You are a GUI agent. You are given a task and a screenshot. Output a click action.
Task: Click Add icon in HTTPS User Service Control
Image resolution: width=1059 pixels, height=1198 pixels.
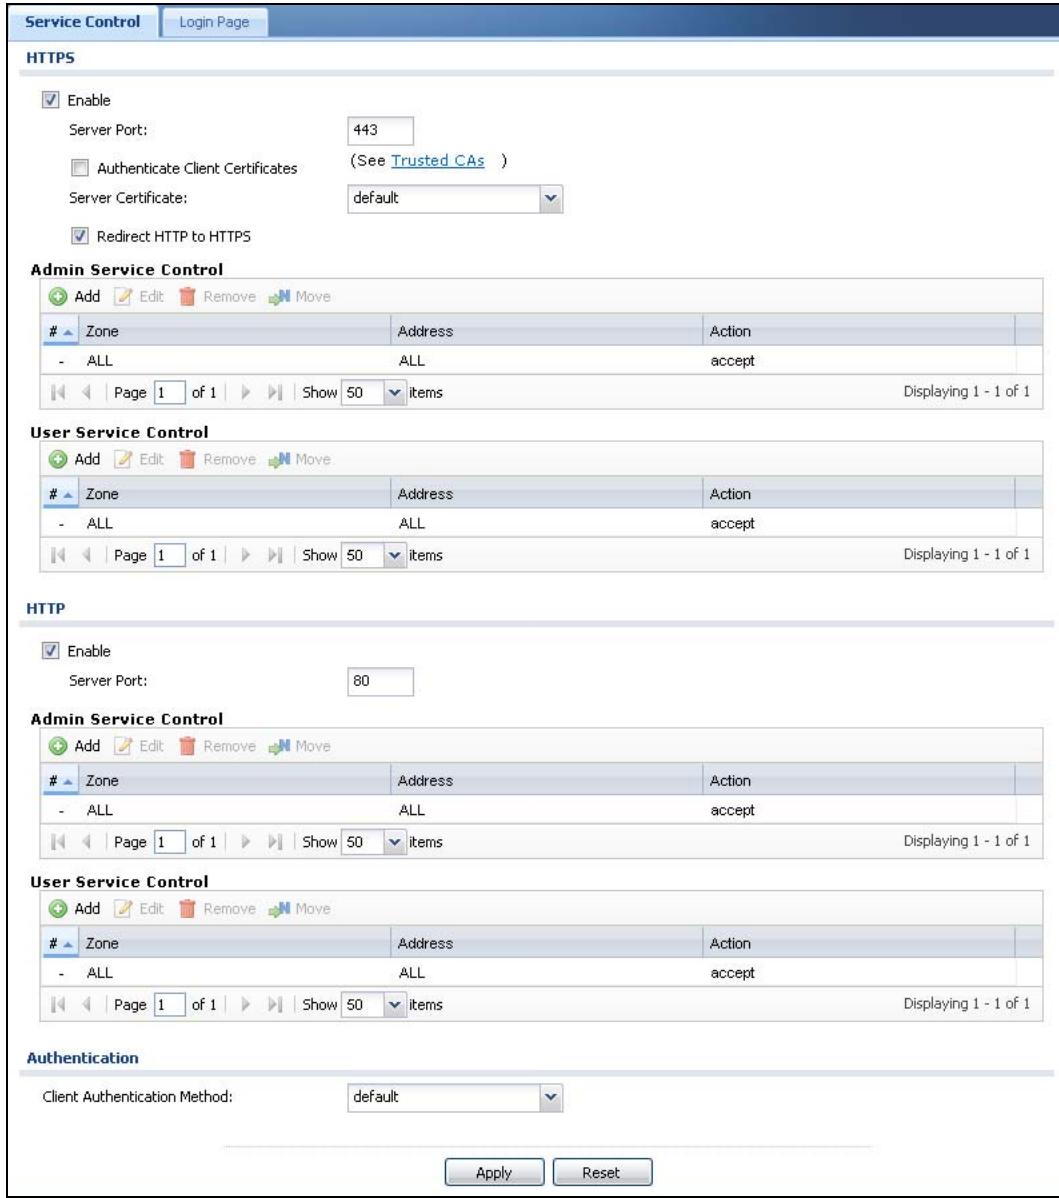click(58, 459)
